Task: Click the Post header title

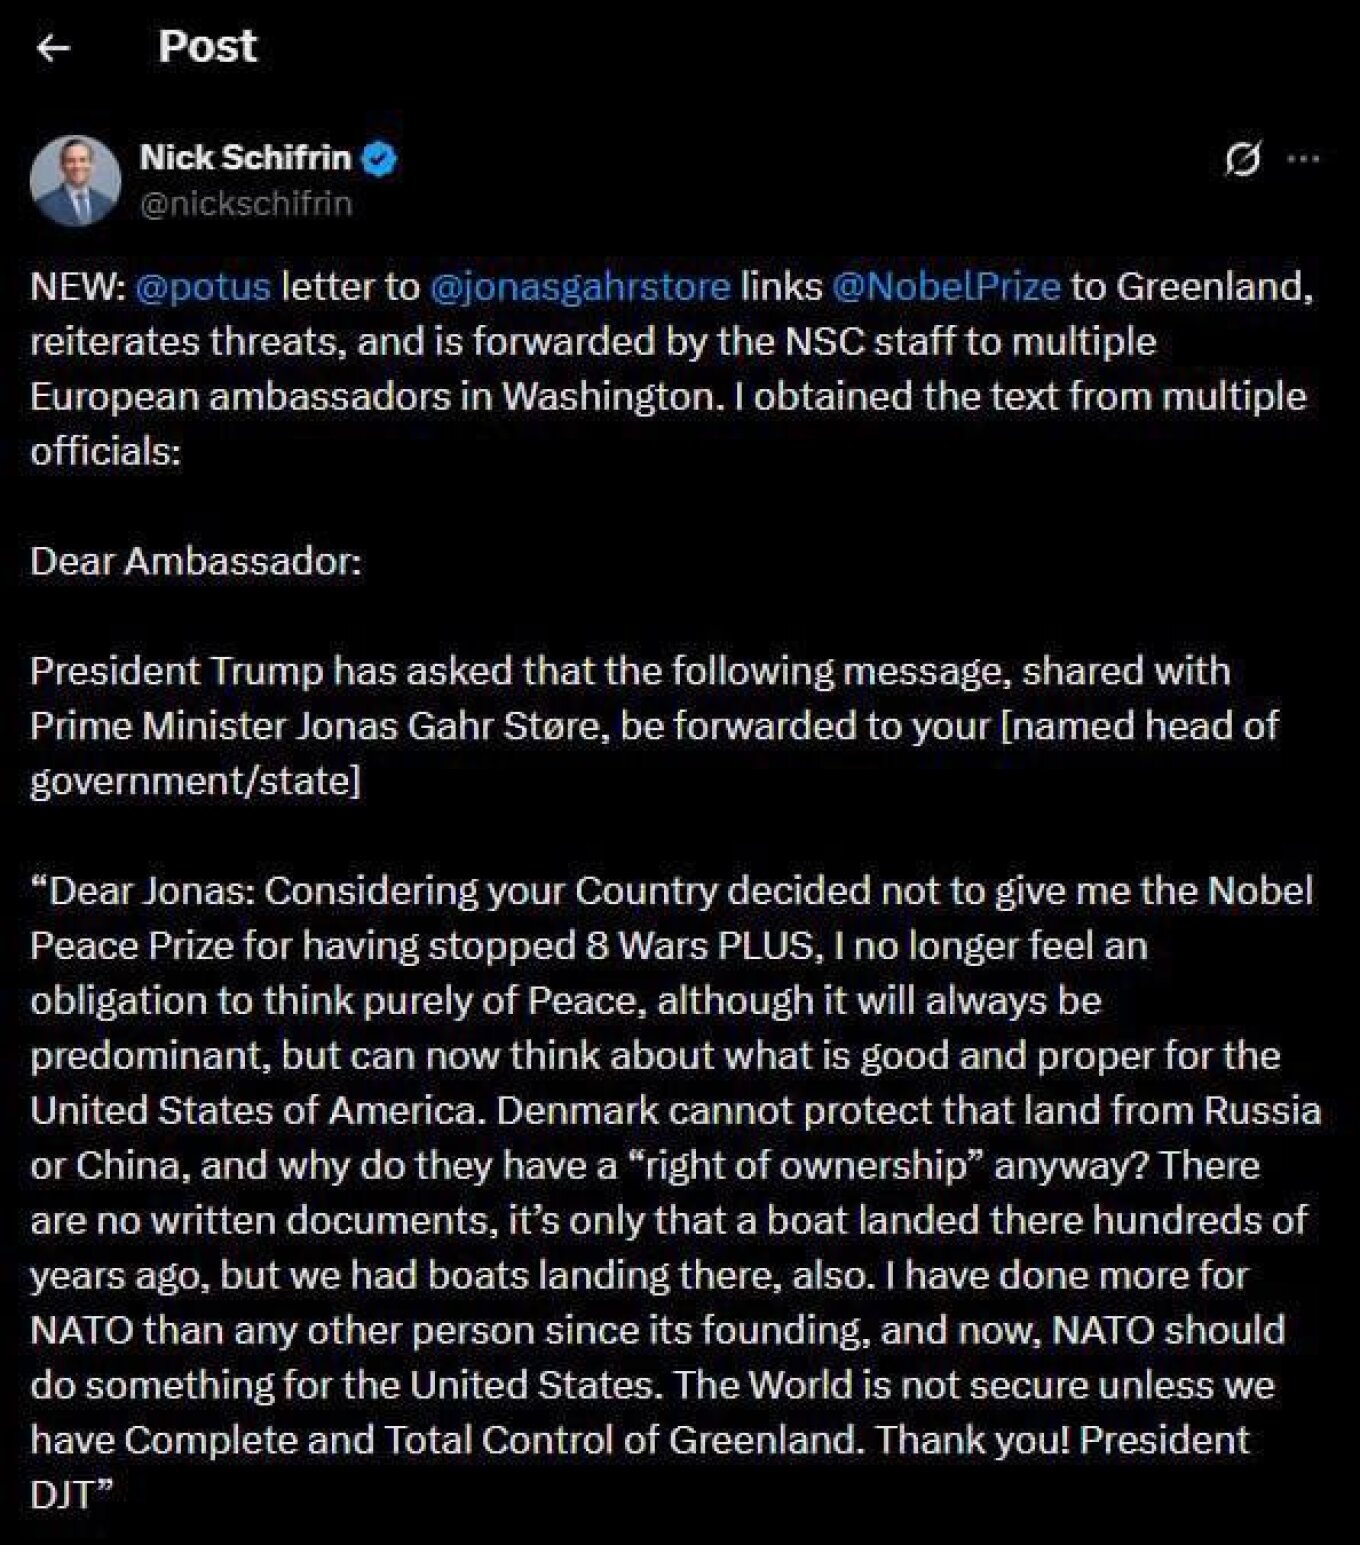Action: [207, 46]
